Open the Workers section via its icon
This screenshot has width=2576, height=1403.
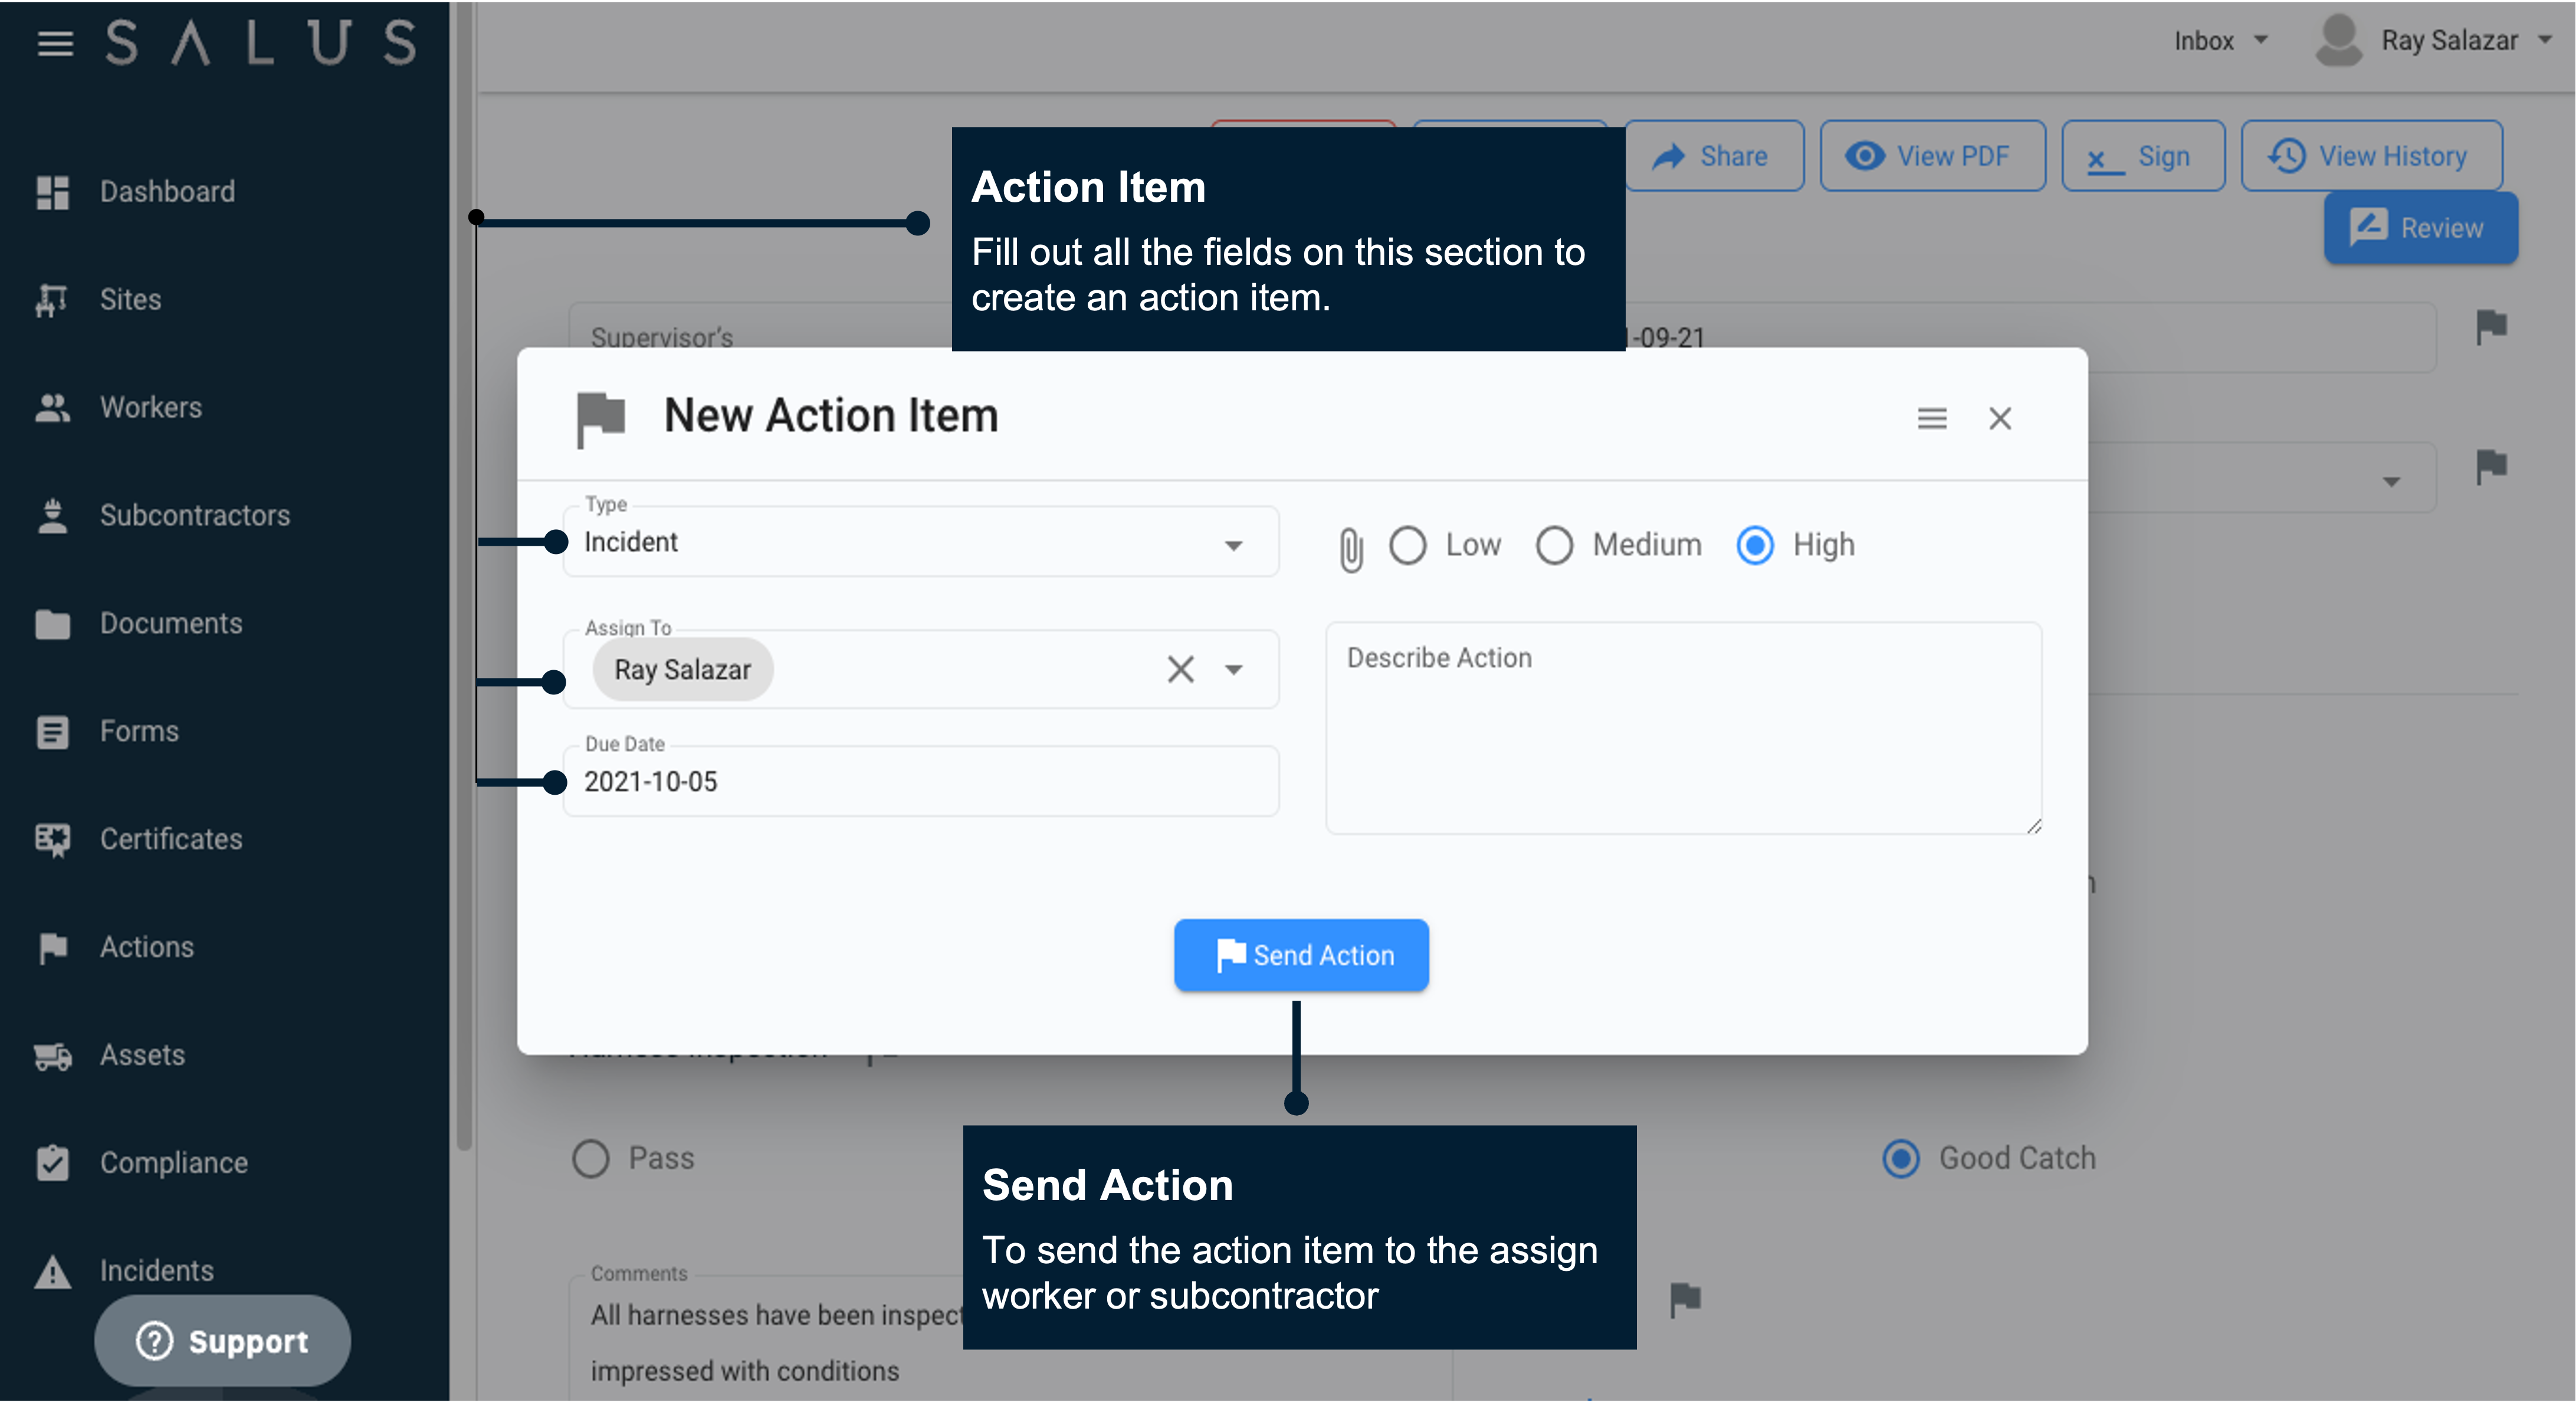[53, 407]
